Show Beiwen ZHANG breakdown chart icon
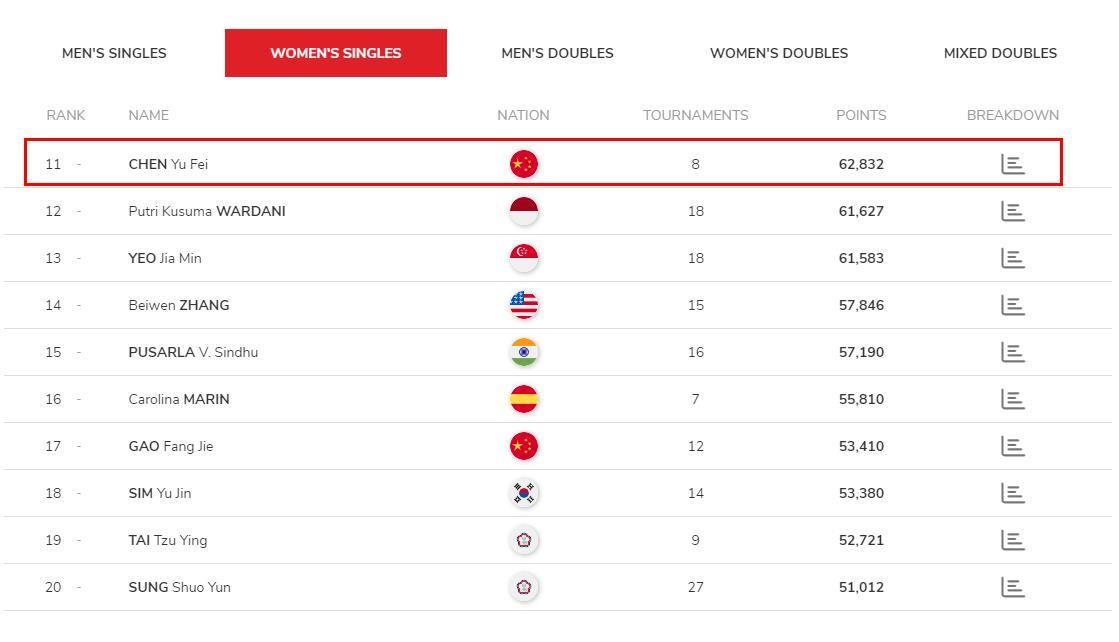The image size is (1119, 642). pyautogui.click(x=1013, y=305)
